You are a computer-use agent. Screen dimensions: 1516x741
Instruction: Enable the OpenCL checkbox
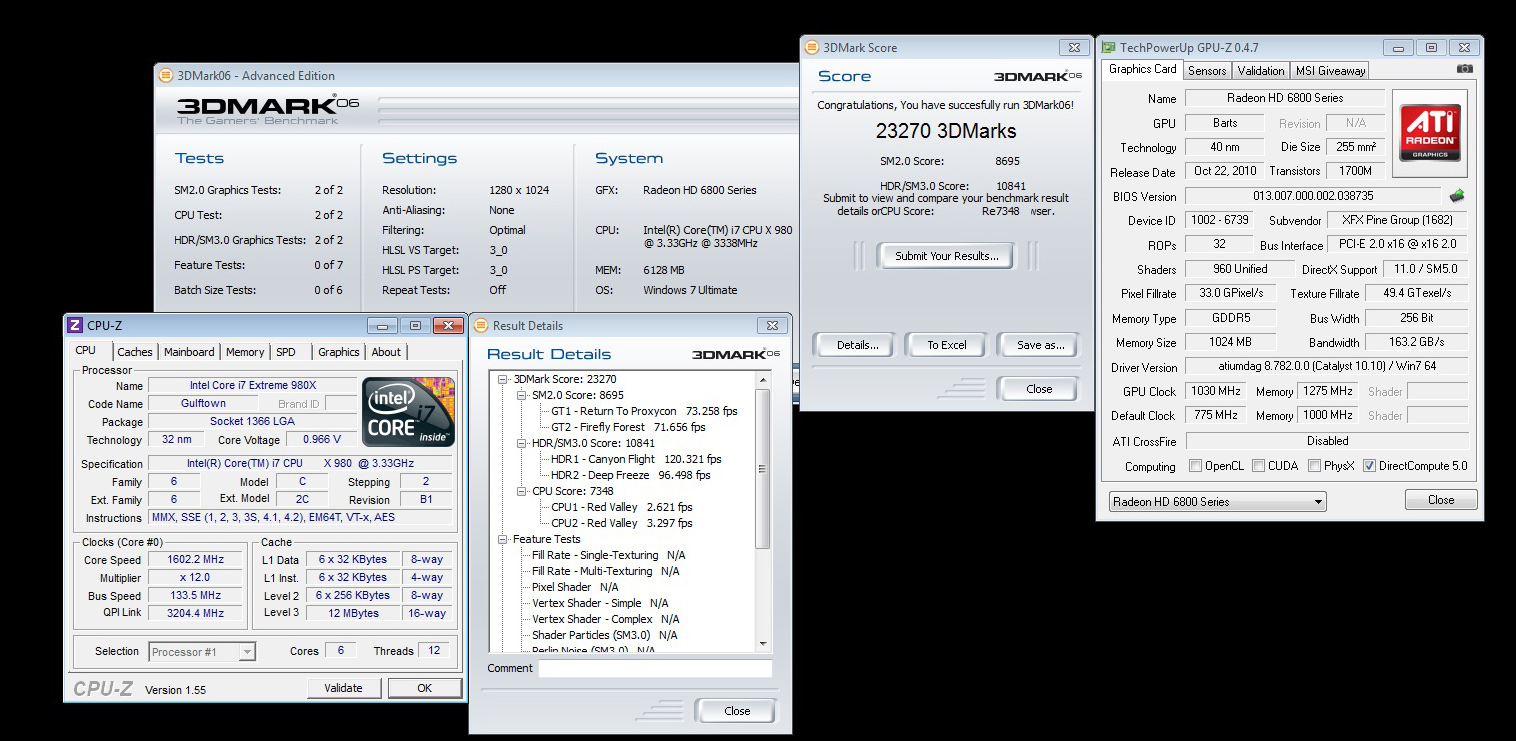(1195, 466)
